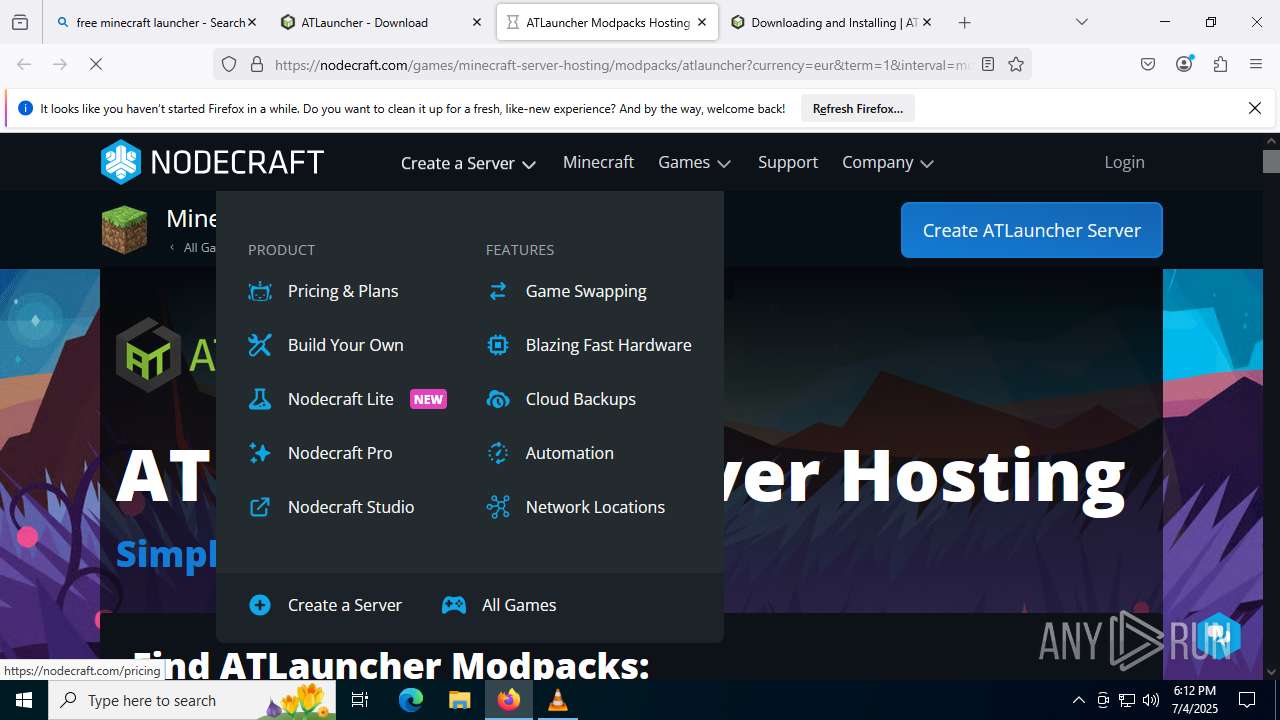Viewport: 1280px width, 720px height.
Task: Open the Build Your Own link
Action: pyautogui.click(x=346, y=345)
